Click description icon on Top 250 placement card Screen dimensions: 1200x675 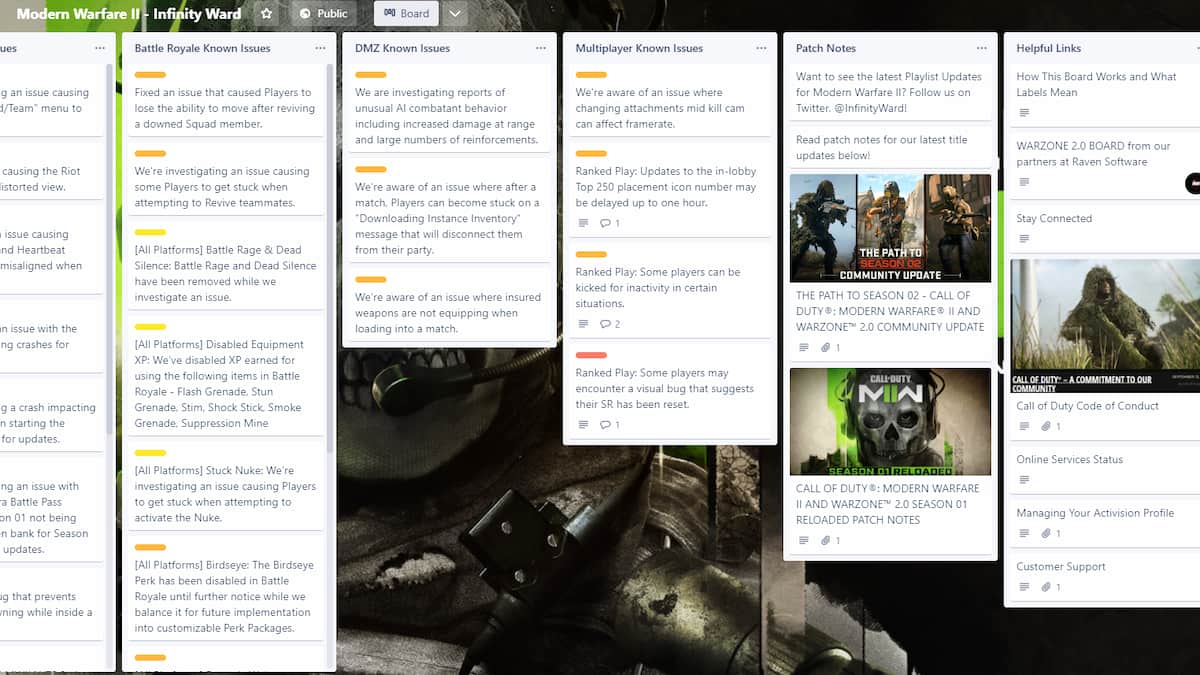pos(583,222)
